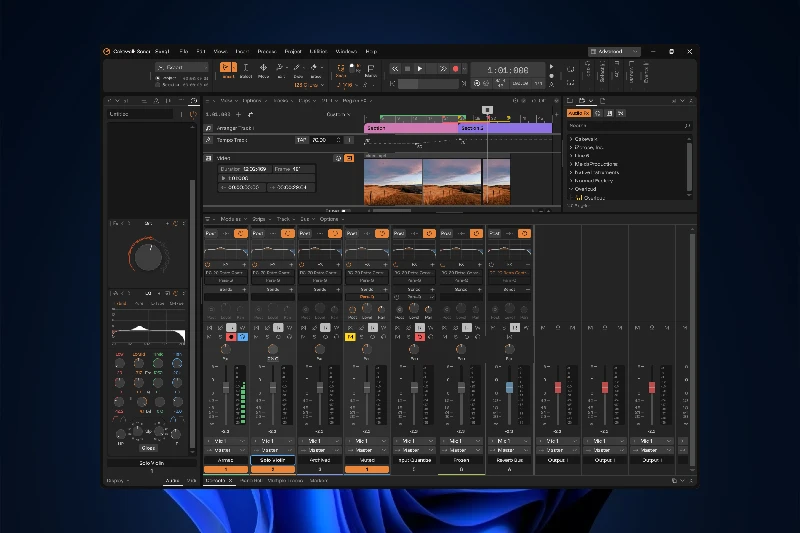Image resolution: width=800 pixels, height=533 pixels.
Task: Open the Master output dropdown on the Armed strip
Action: pos(225,450)
